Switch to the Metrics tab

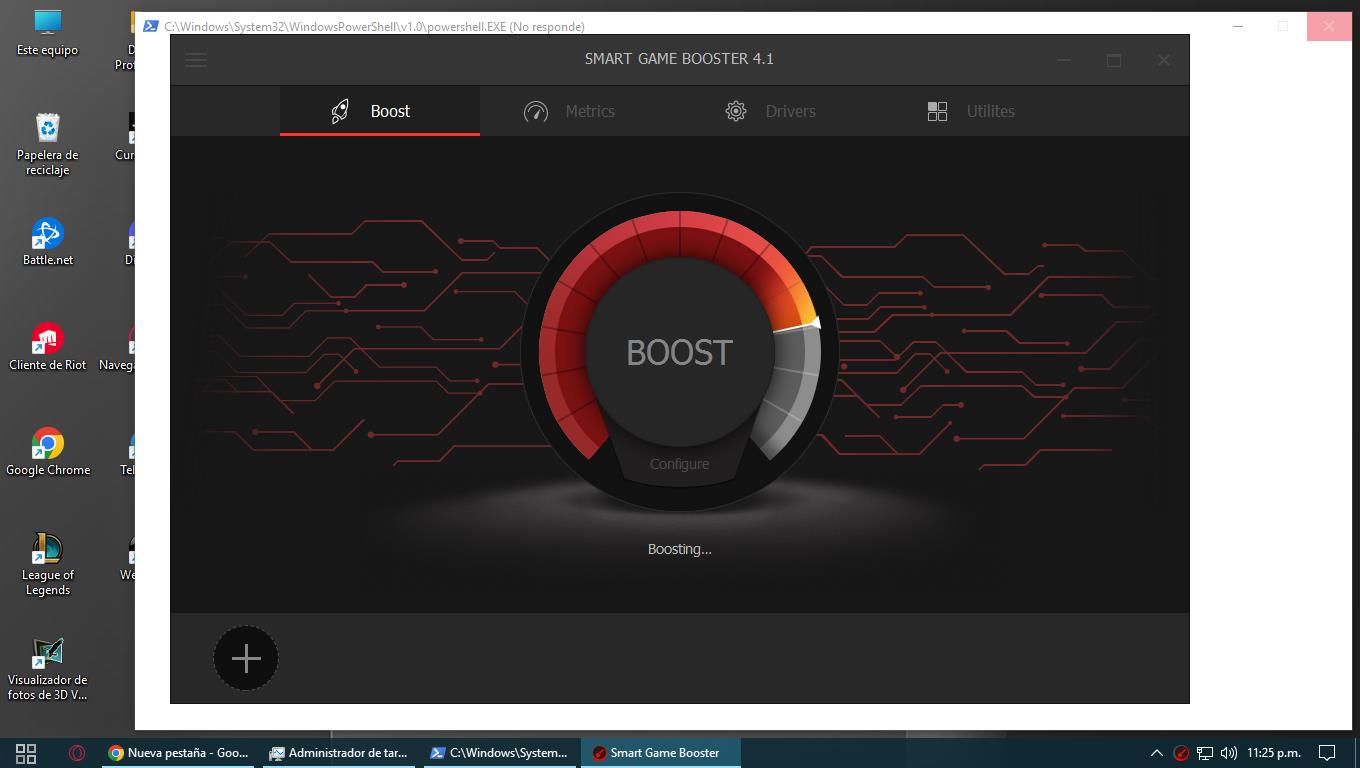pyautogui.click(x=589, y=111)
